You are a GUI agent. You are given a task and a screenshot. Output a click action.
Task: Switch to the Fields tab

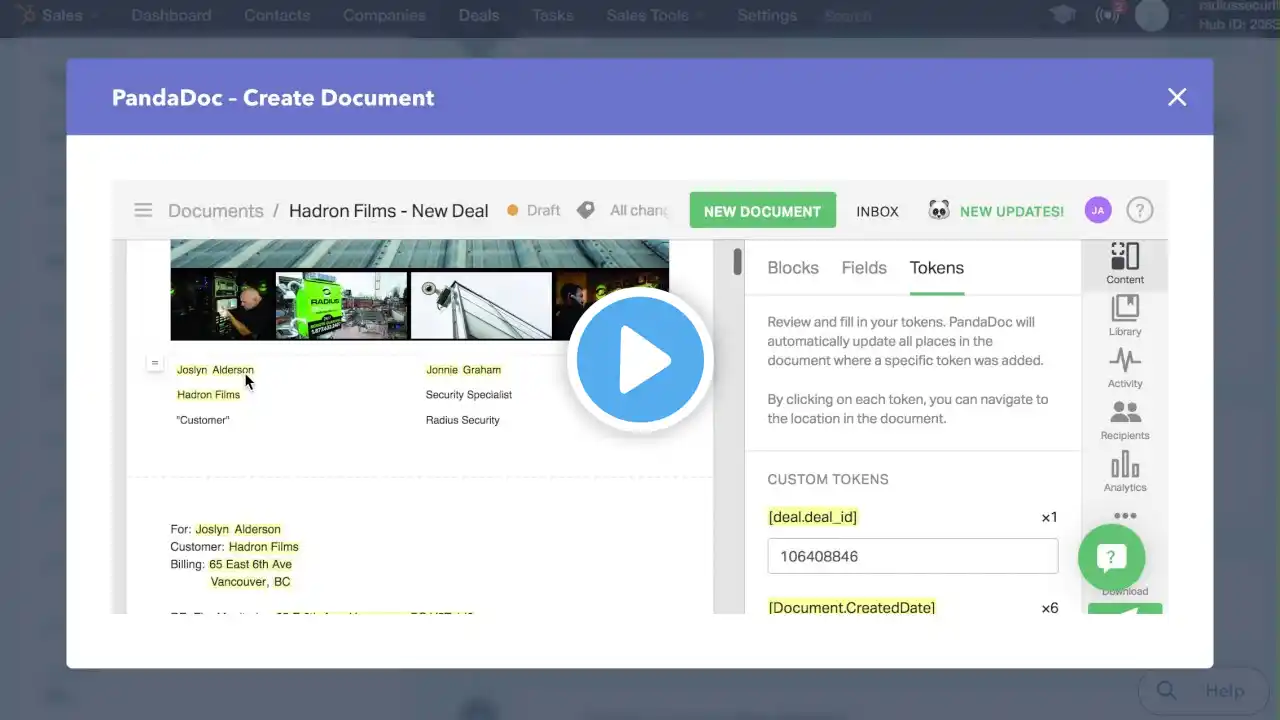click(x=864, y=268)
